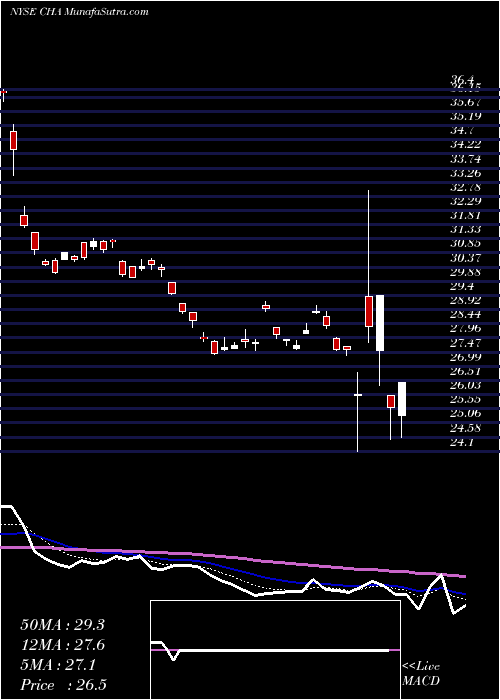This screenshot has width=500, height=700.
Task: Pick the 32.78 price level label
Action: 466,188
